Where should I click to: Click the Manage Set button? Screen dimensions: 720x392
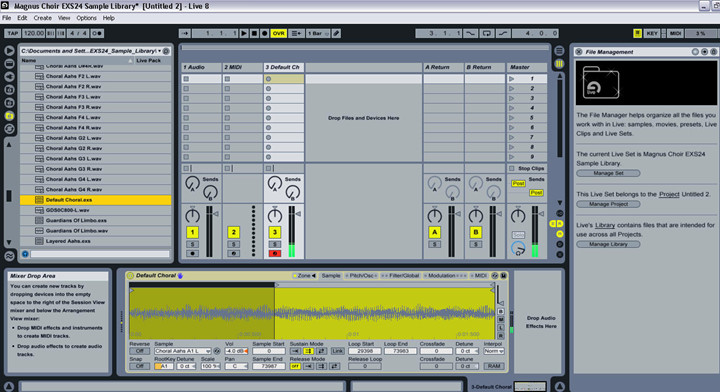coord(608,173)
